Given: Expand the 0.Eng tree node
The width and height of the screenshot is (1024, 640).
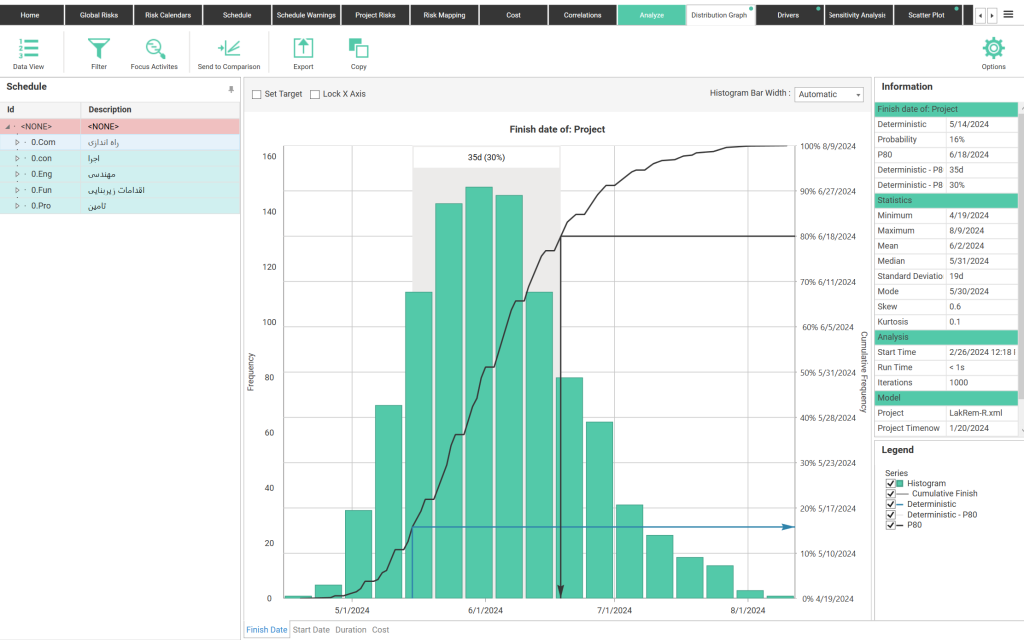Looking at the screenshot, I should tap(17, 174).
